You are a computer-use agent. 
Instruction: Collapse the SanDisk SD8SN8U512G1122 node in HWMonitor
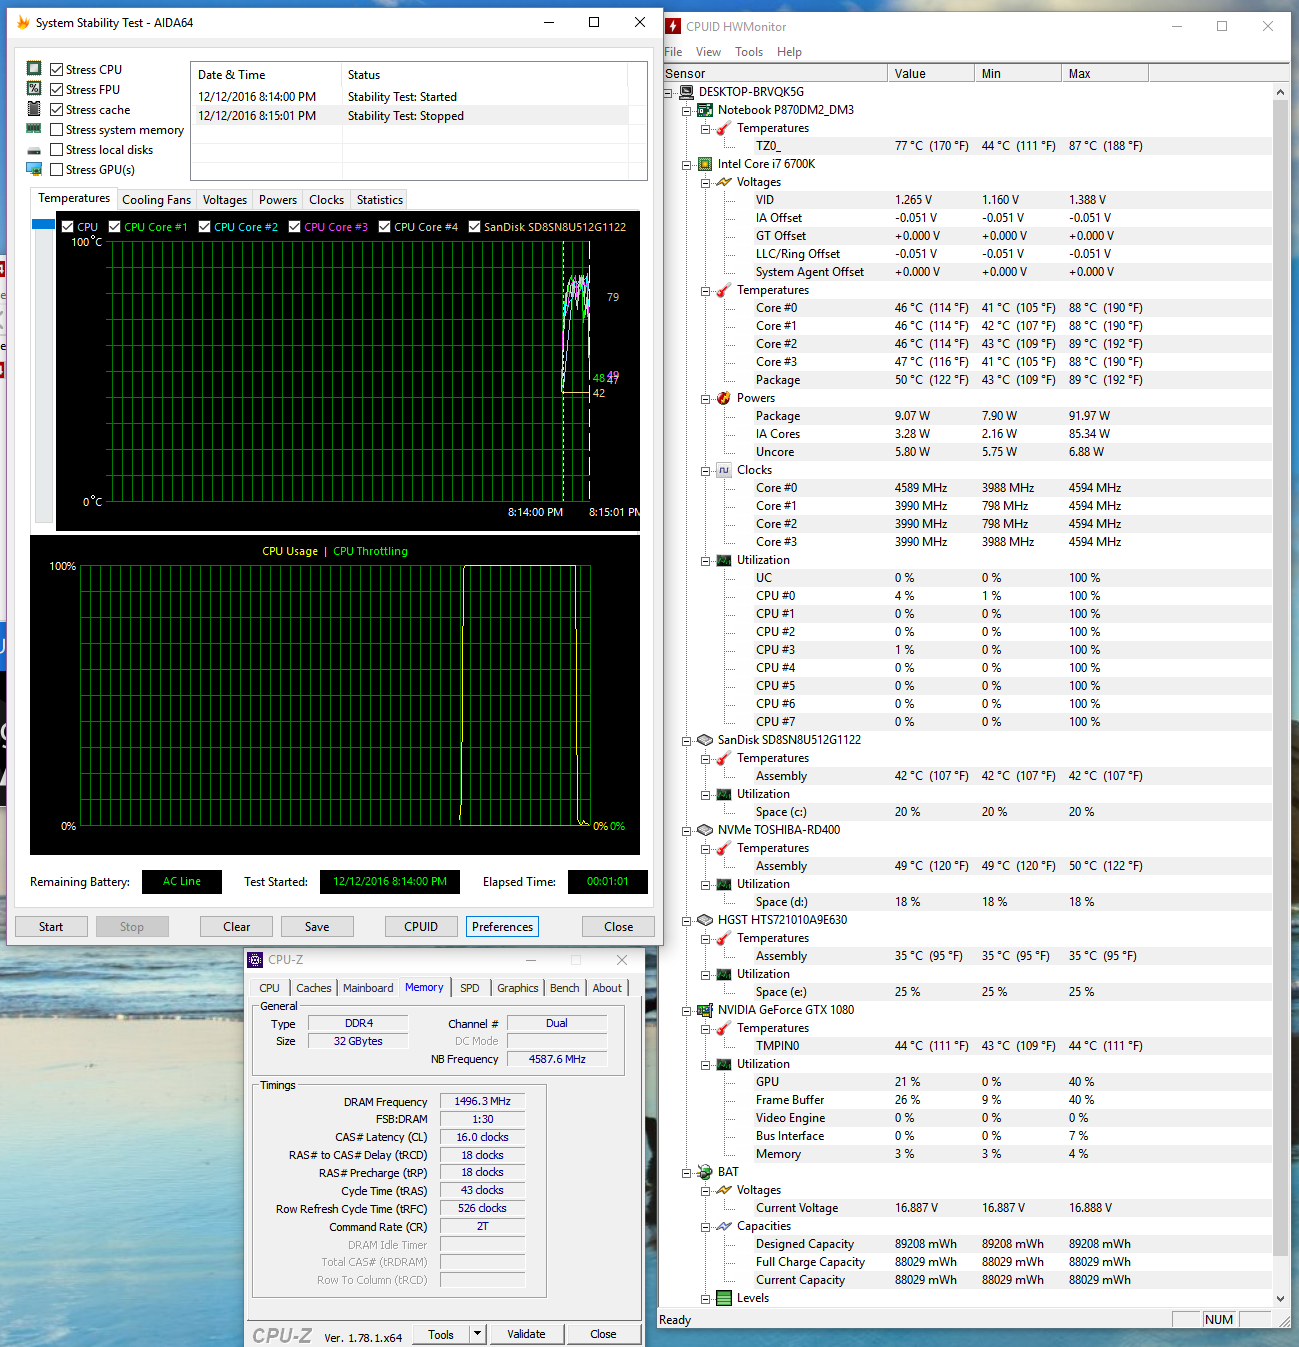pyautogui.click(x=687, y=740)
